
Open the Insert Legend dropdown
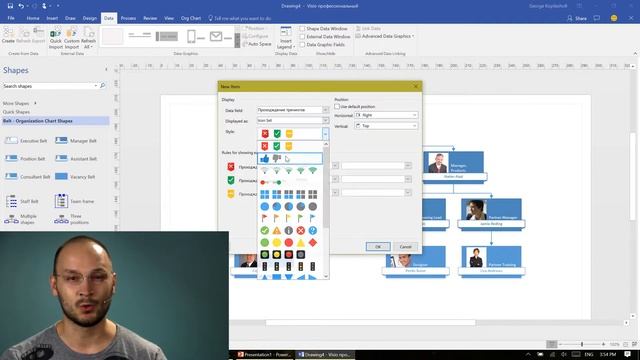tap(286, 38)
